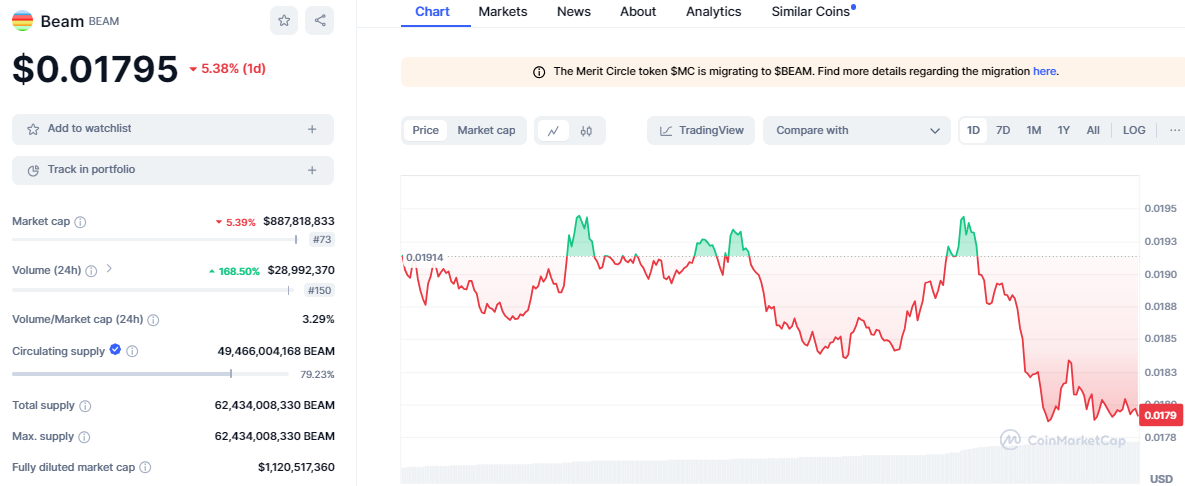Click plus icon on Add to watchlist
The image size is (1185, 486).
click(312, 129)
